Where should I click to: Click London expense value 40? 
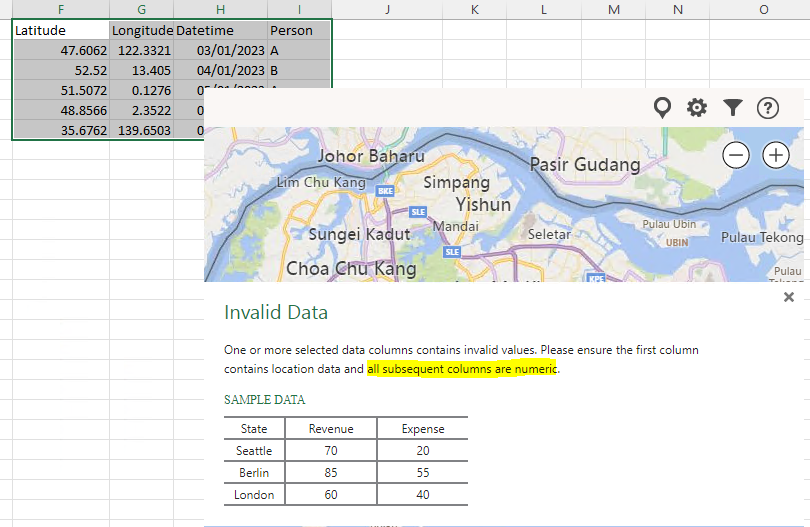(x=423, y=495)
